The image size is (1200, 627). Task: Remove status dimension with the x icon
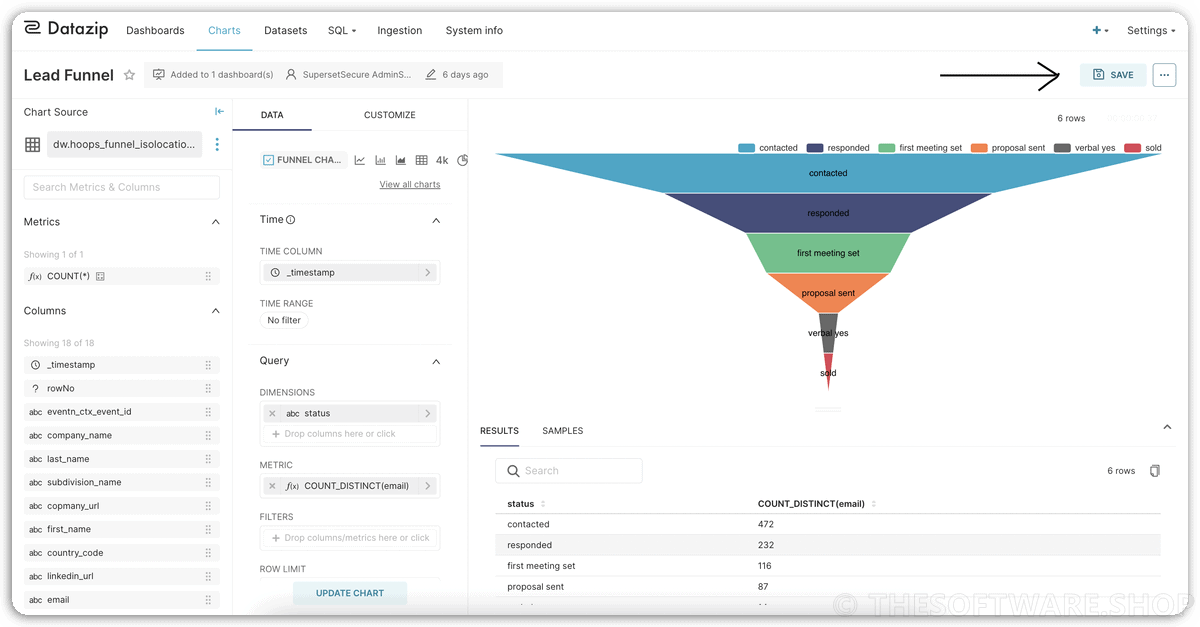click(272, 413)
